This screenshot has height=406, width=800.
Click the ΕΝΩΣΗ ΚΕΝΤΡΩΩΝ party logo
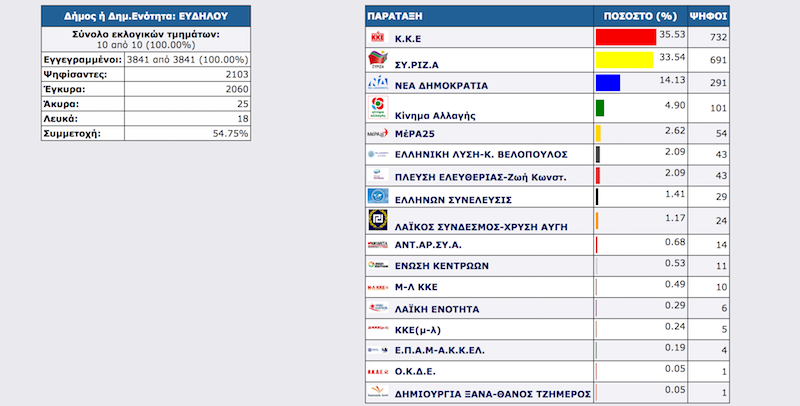(x=379, y=265)
